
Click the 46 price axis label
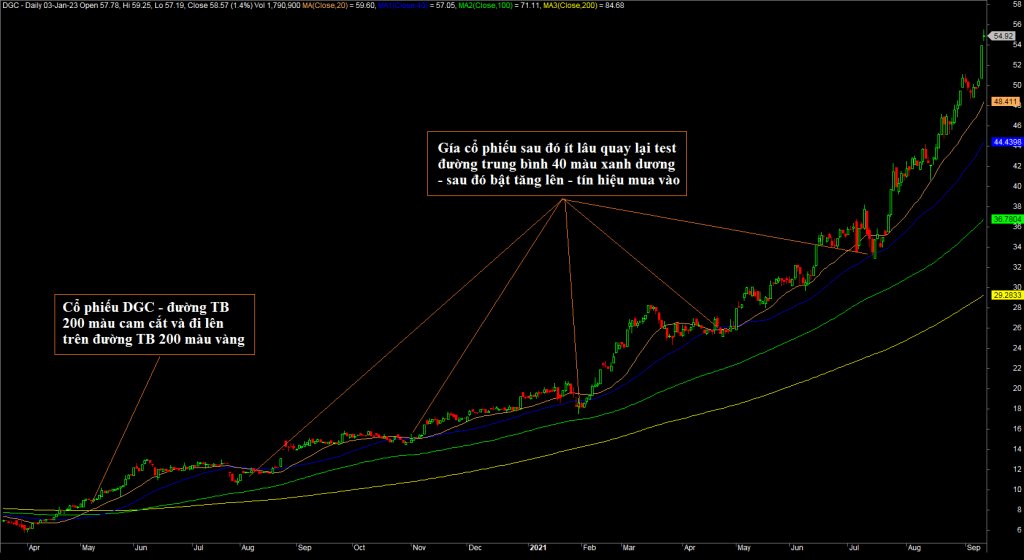coord(1017,125)
